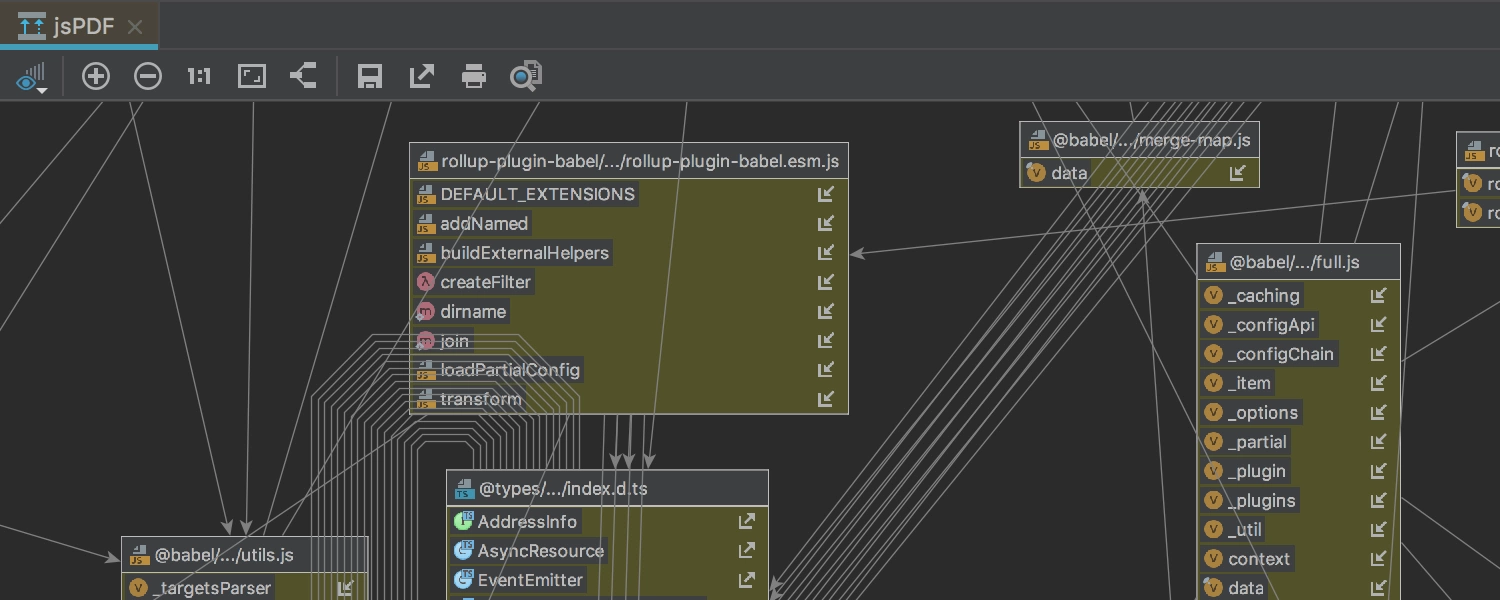Select the _item row
The height and width of the screenshot is (600, 1500).
pyautogui.click(x=1299, y=383)
